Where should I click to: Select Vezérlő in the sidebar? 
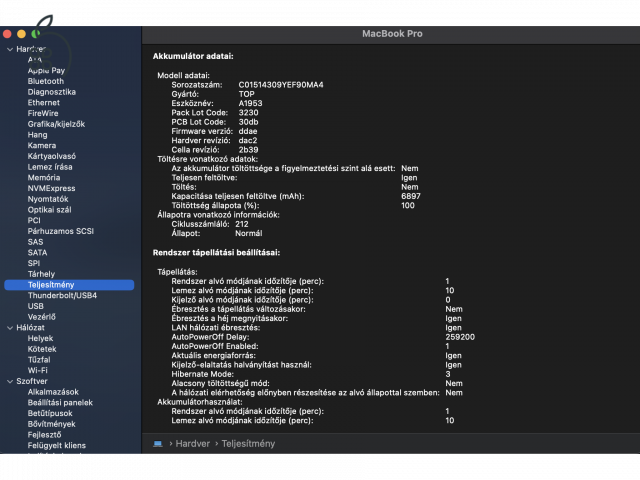click(42, 317)
